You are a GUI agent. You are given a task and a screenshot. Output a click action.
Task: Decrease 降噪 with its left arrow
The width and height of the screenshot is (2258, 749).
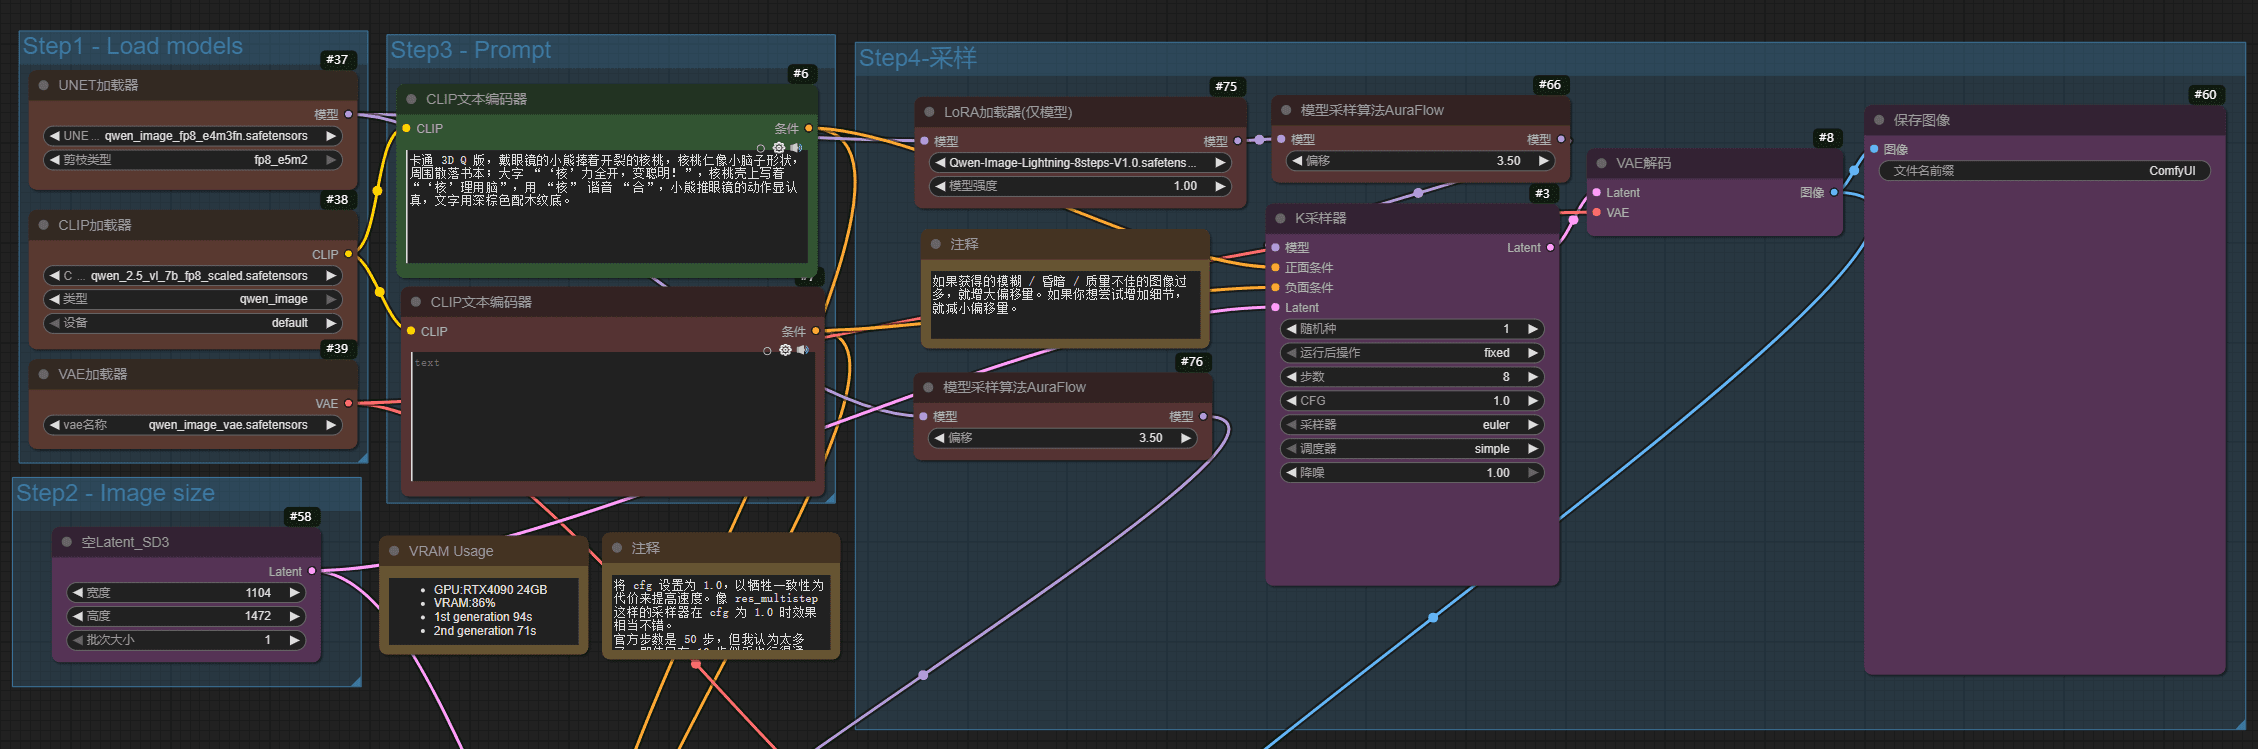[1291, 473]
